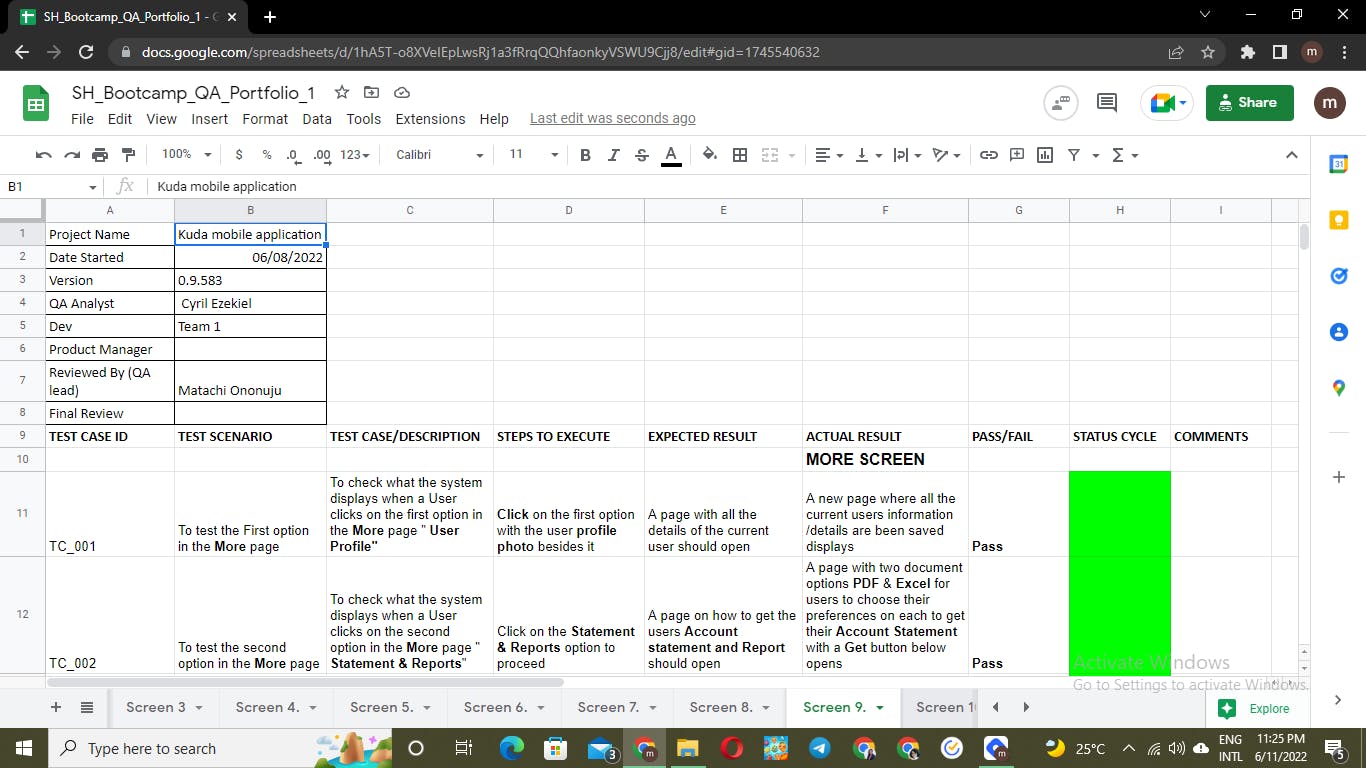The image size is (1366, 768).
Task: Open horizontal align dropdown
Action: [829, 155]
